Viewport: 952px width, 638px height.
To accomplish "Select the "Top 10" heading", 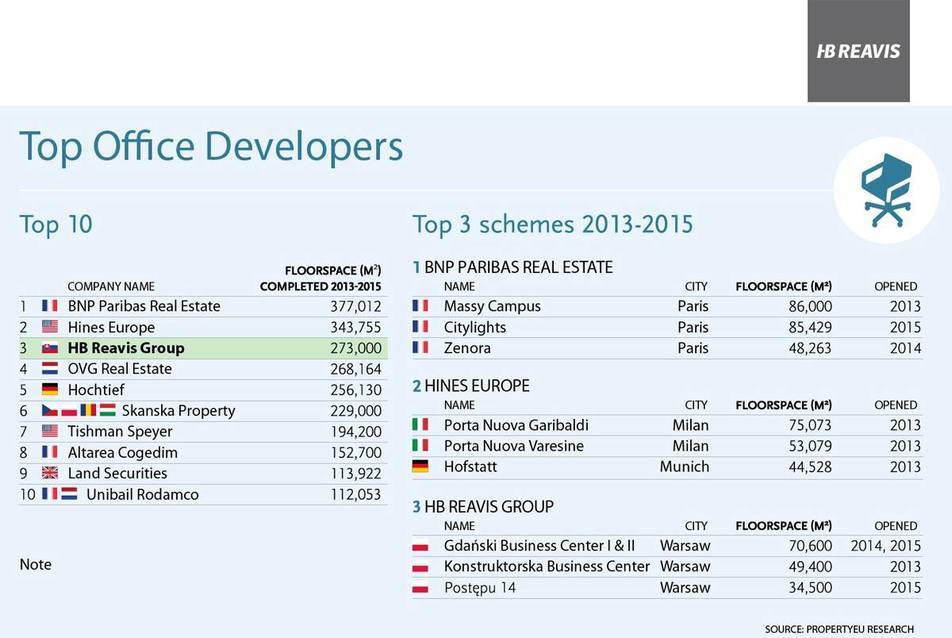I will click(x=56, y=224).
